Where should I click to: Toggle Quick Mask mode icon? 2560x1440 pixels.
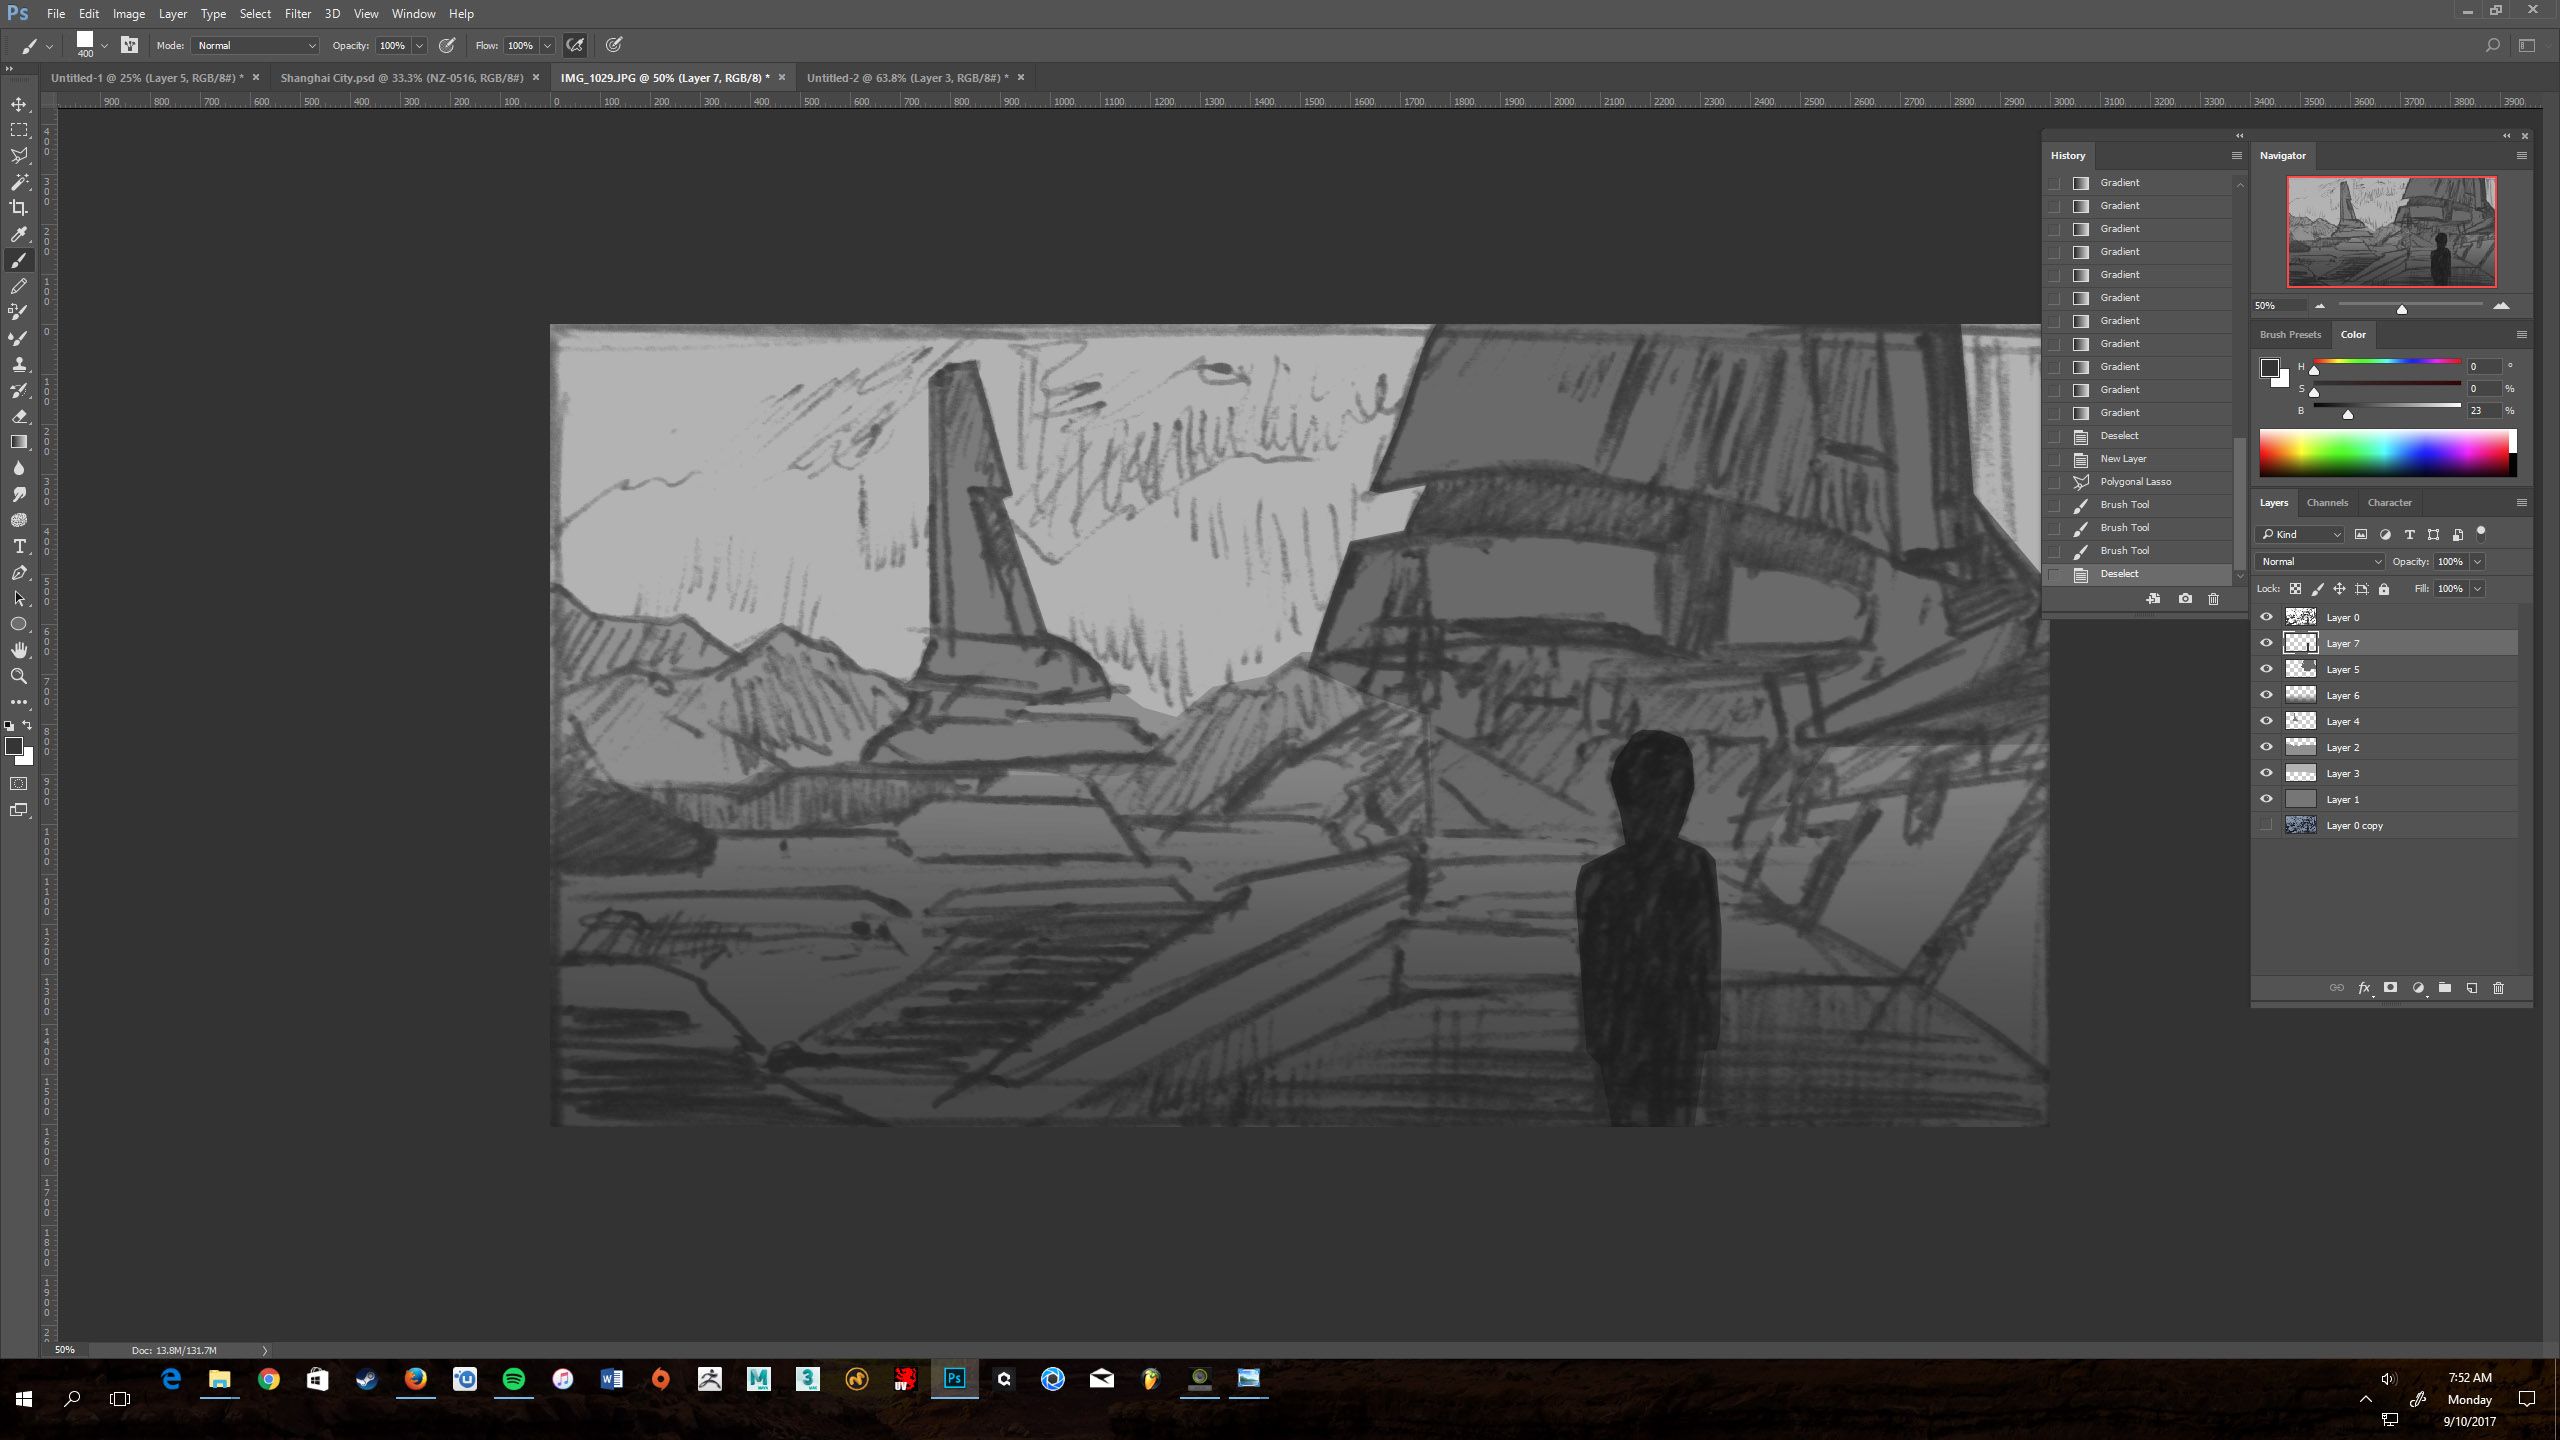click(x=19, y=784)
